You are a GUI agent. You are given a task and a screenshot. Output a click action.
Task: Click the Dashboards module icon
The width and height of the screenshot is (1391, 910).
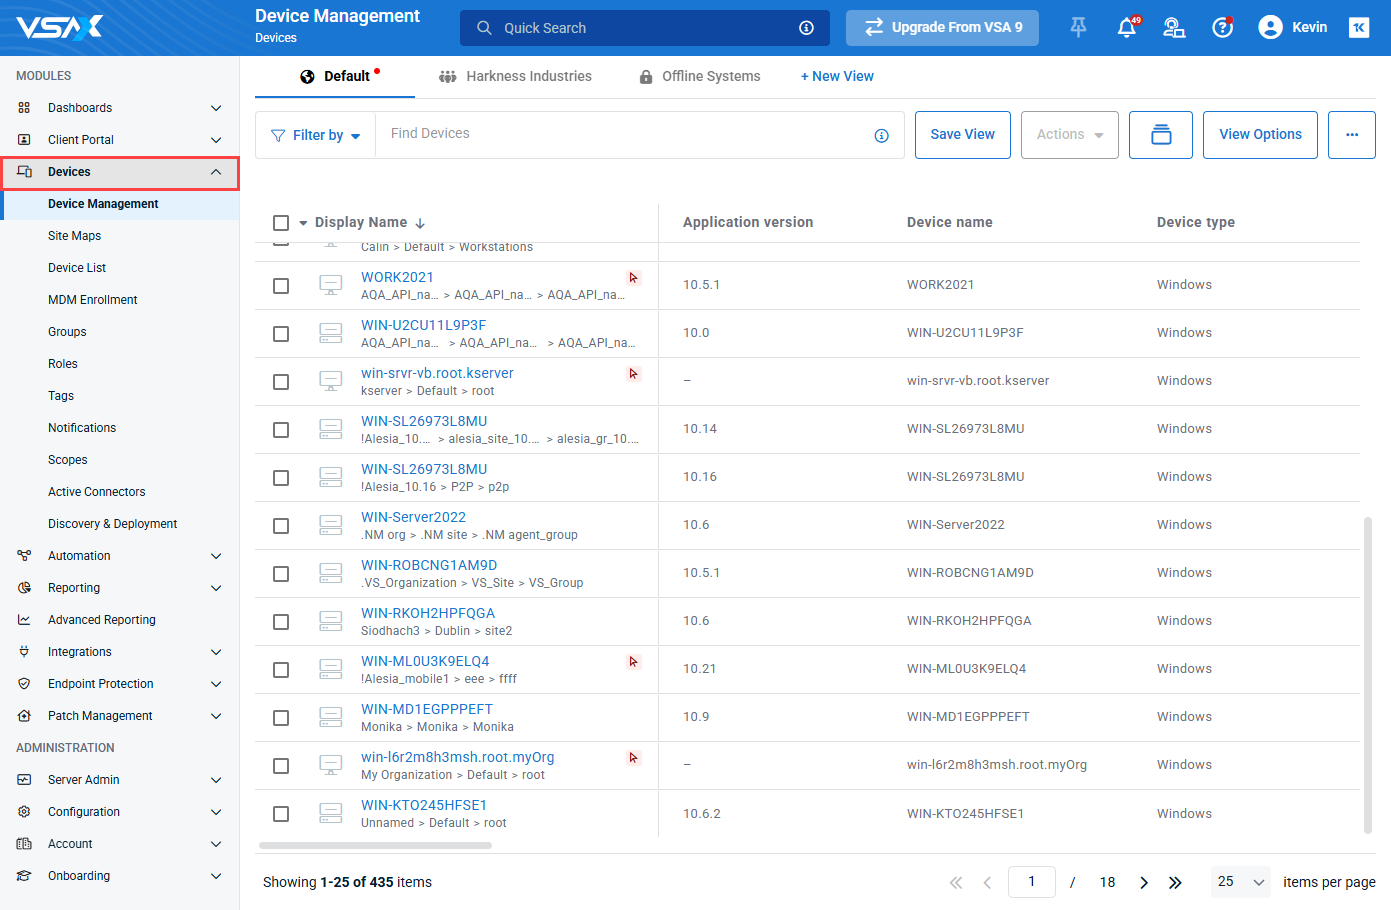click(x=24, y=108)
